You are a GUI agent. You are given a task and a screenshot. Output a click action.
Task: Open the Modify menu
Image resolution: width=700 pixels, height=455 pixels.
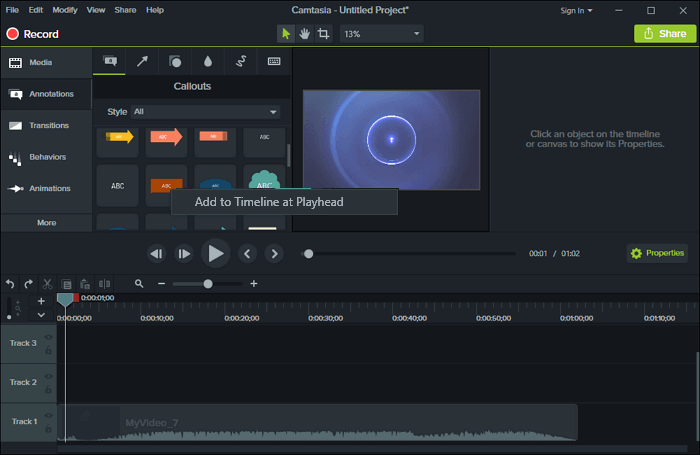coord(65,10)
